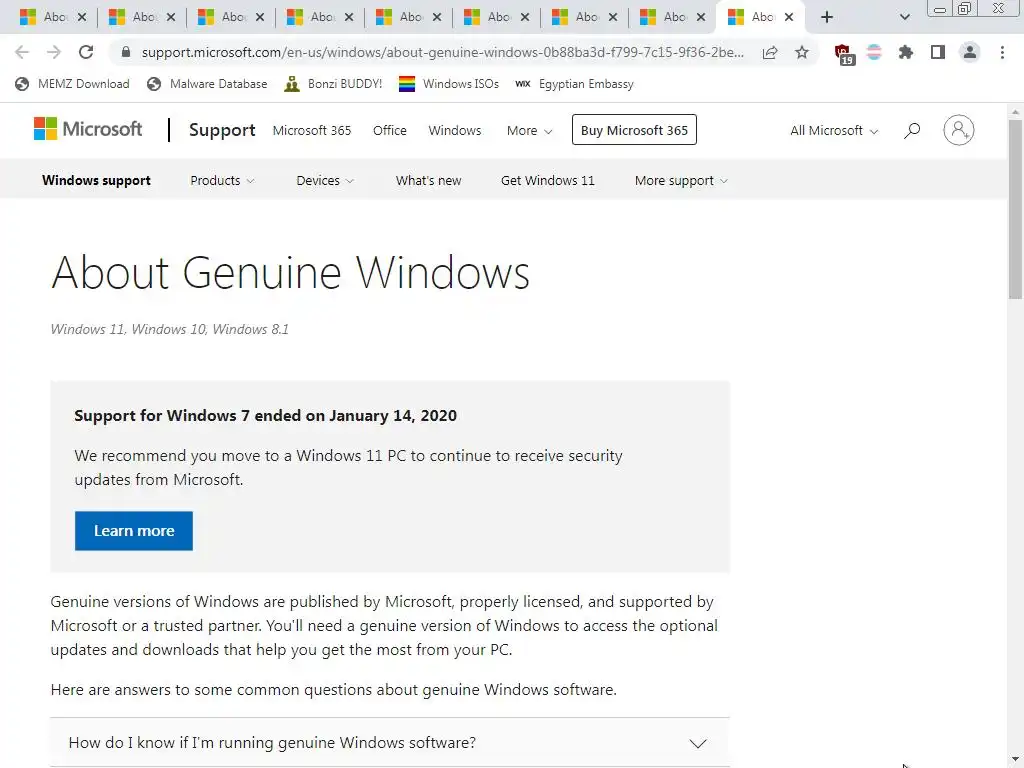Image resolution: width=1024 pixels, height=768 pixels.
Task: Expand the All Microsoft dropdown
Action: coord(834,131)
